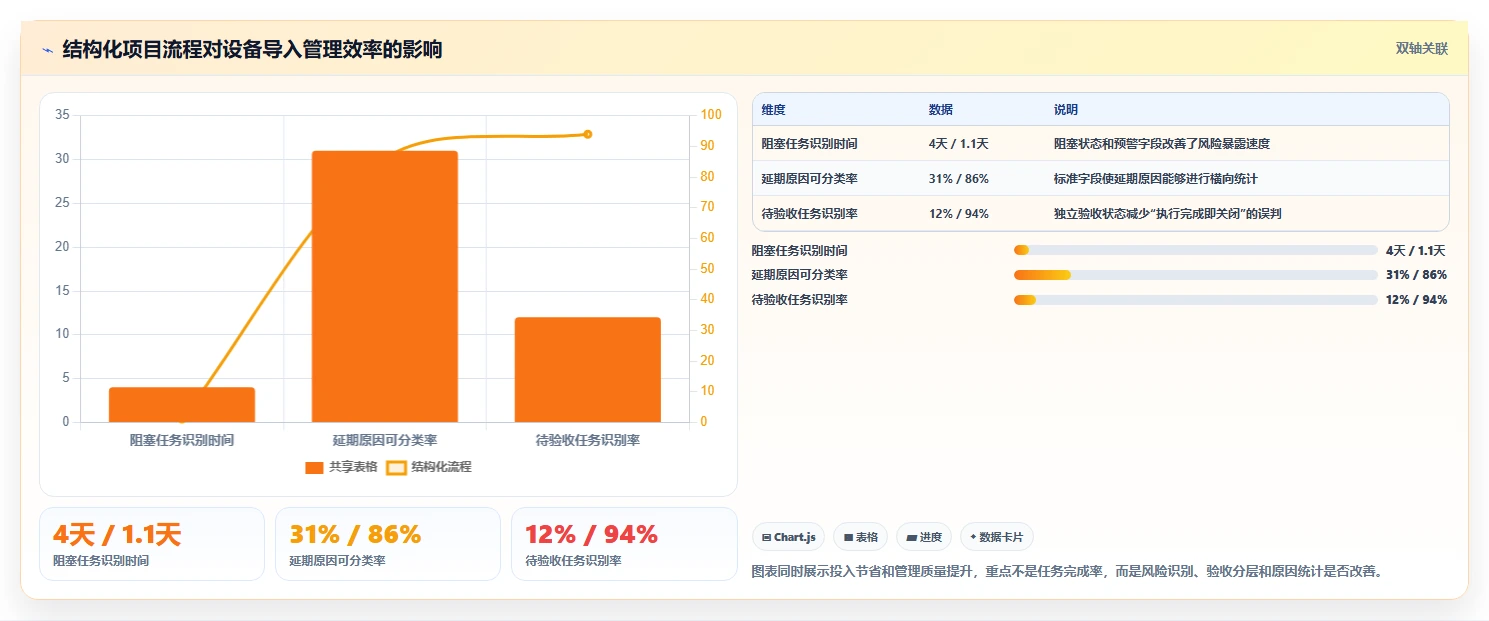Select the 表格 chip
The image size is (1489, 621).
click(x=860, y=537)
